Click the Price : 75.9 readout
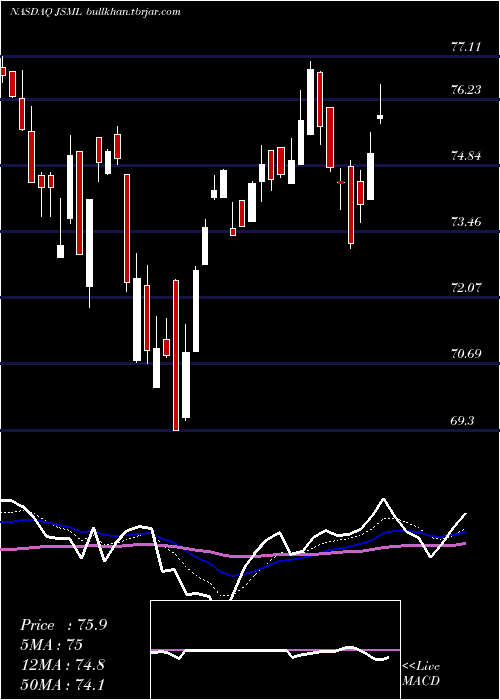This screenshot has height=700, width=500. pos(63,625)
